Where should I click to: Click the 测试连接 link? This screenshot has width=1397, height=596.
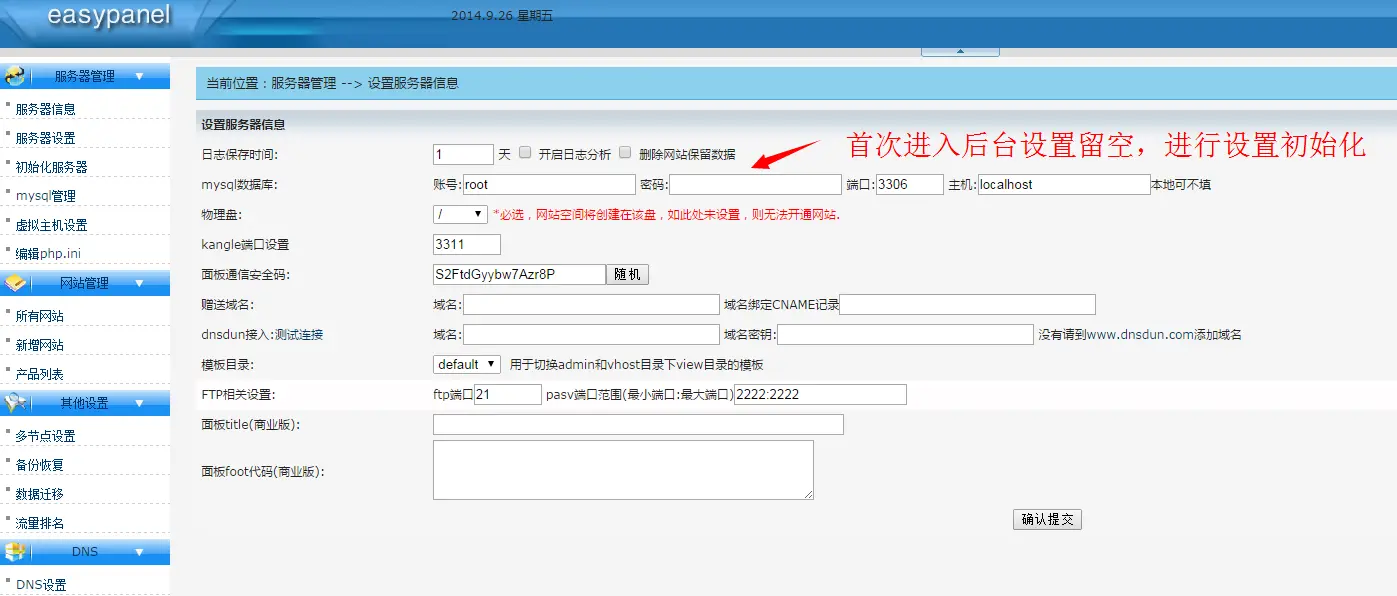coord(299,335)
